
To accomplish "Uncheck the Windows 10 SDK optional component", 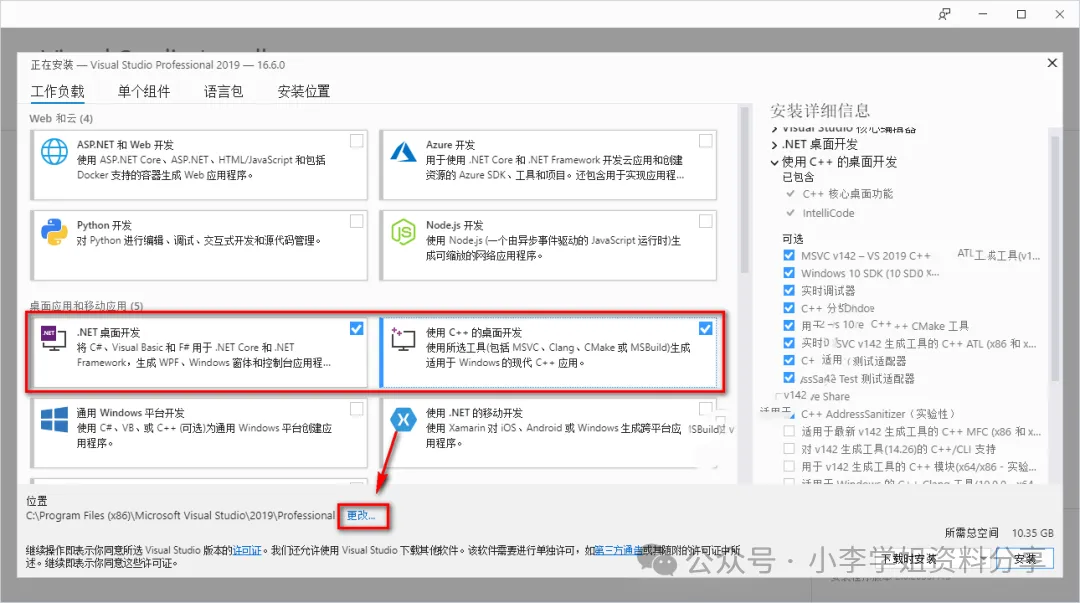I will pos(789,273).
